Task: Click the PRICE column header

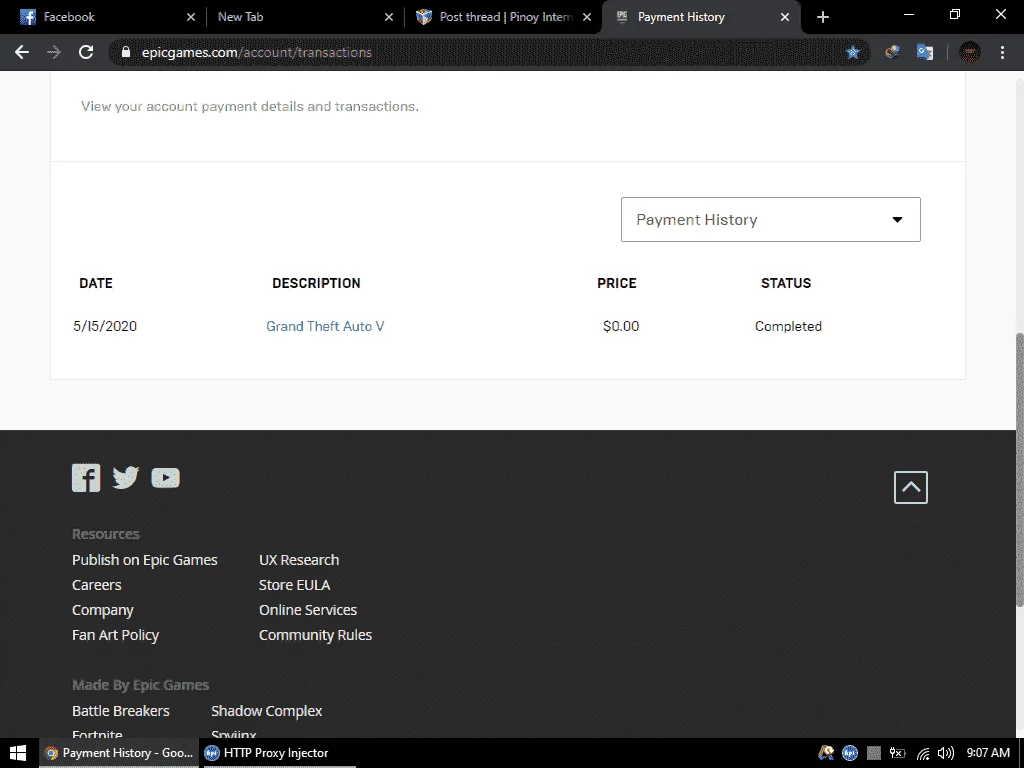Action: pyautogui.click(x=616, y=283)
